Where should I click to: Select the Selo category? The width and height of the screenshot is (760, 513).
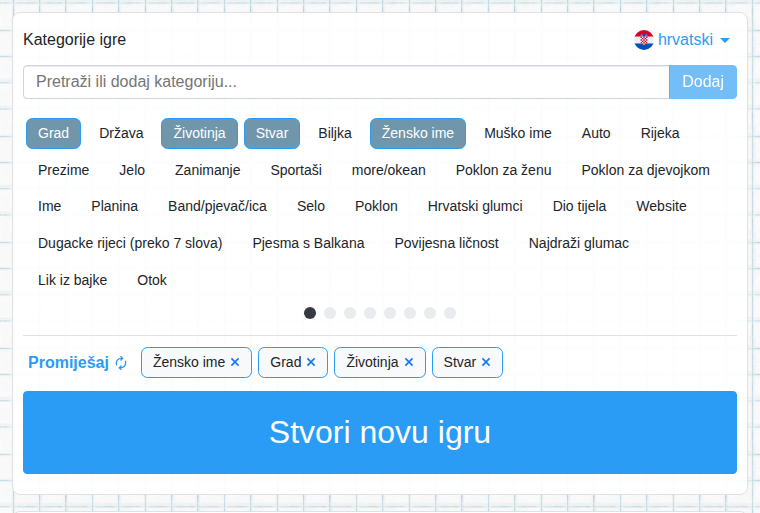(311, 206)
